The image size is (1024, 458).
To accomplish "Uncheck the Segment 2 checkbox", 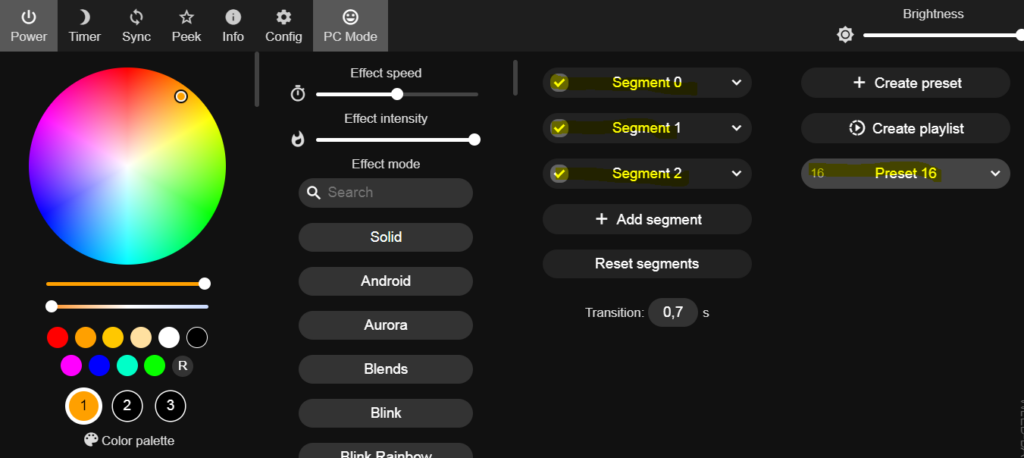I will click(559, 174).
